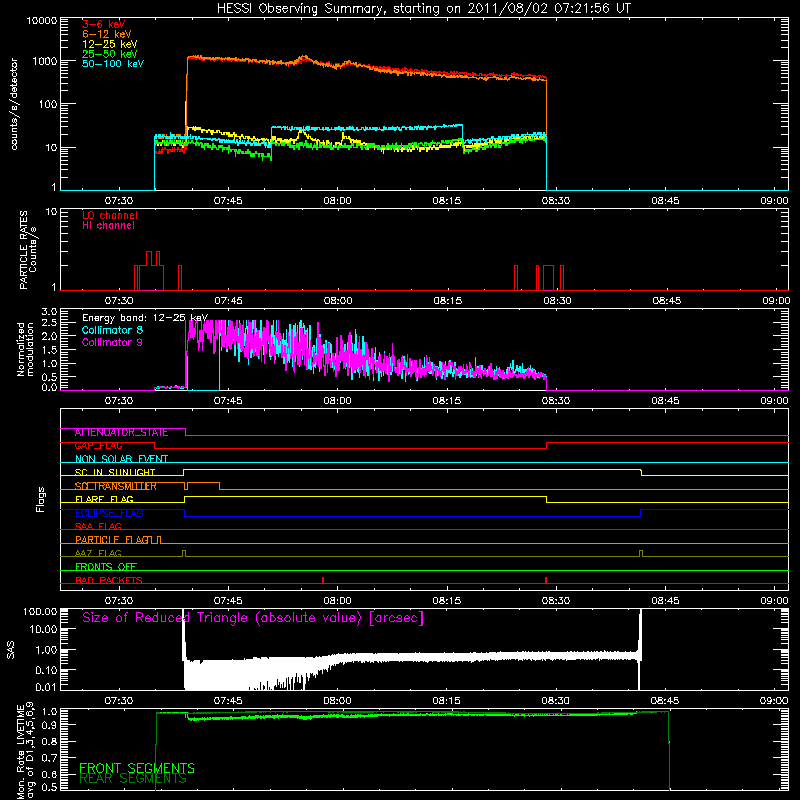This screenshot has width=800, height=800.
Task: Click the HESSI Observing Summary title text
Action: point(424,9)
